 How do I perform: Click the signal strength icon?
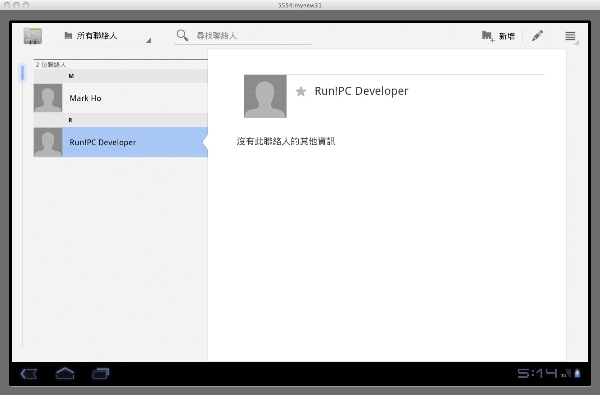[567, 373]
